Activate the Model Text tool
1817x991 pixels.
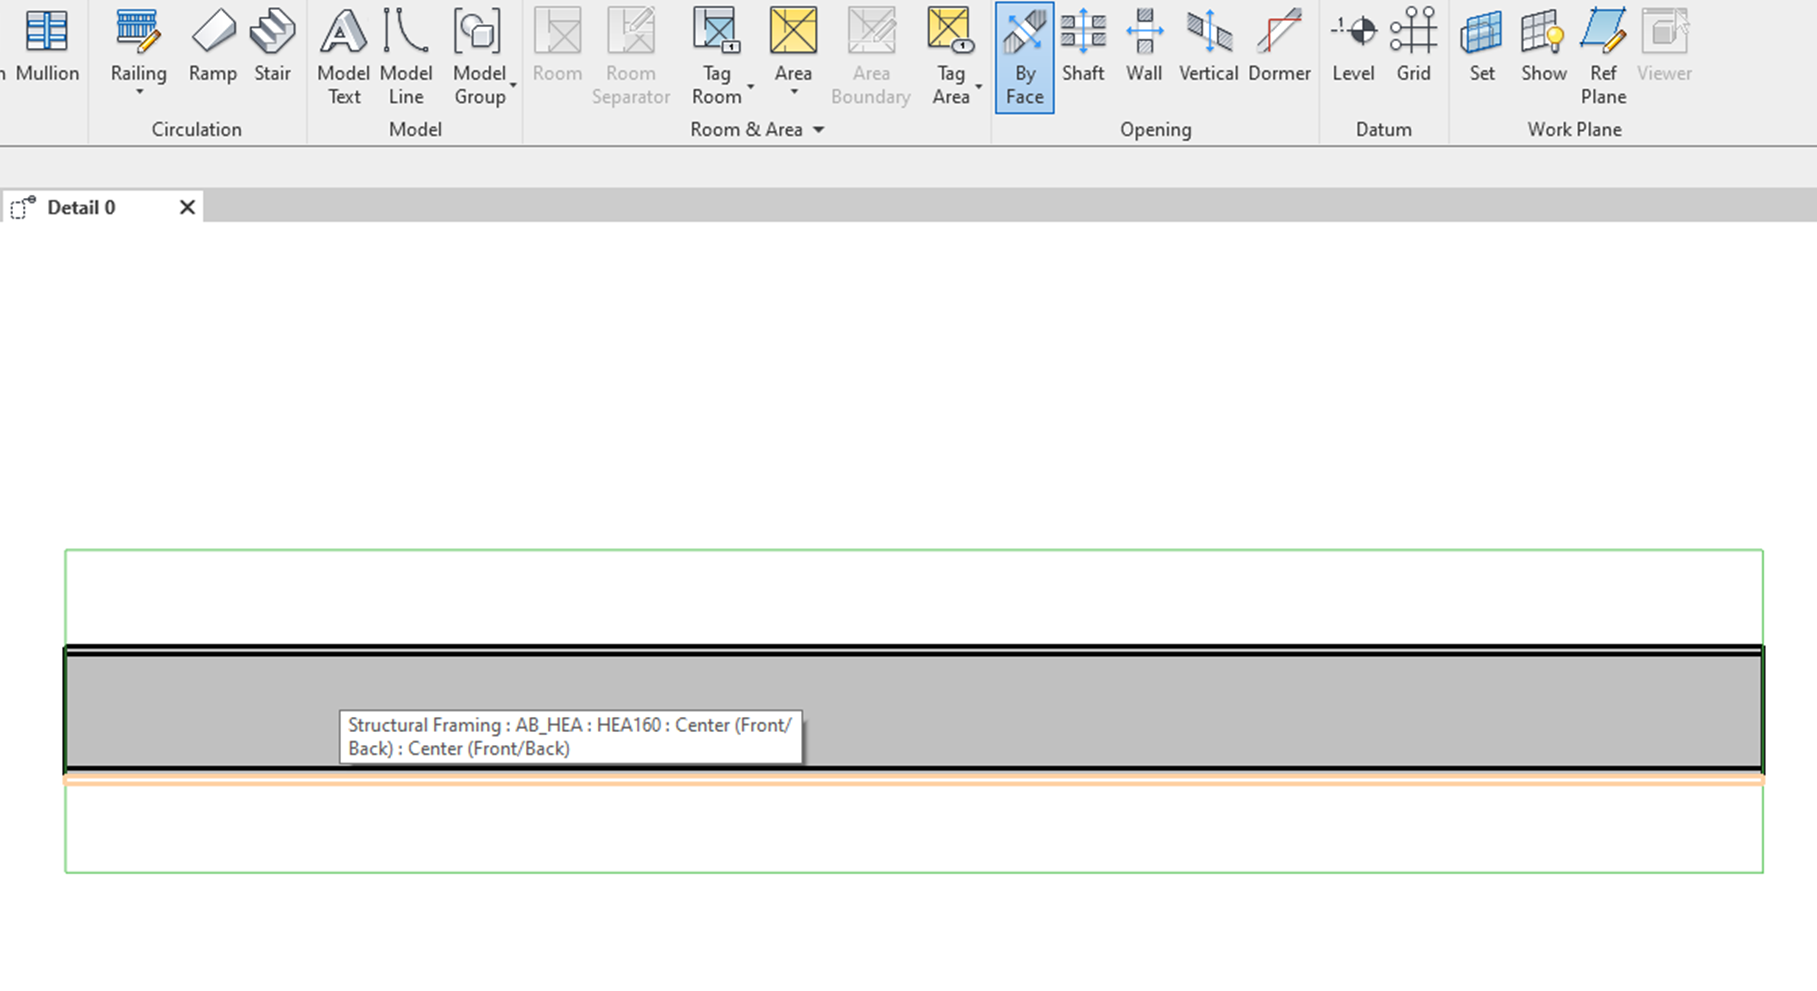coord(343,50)
